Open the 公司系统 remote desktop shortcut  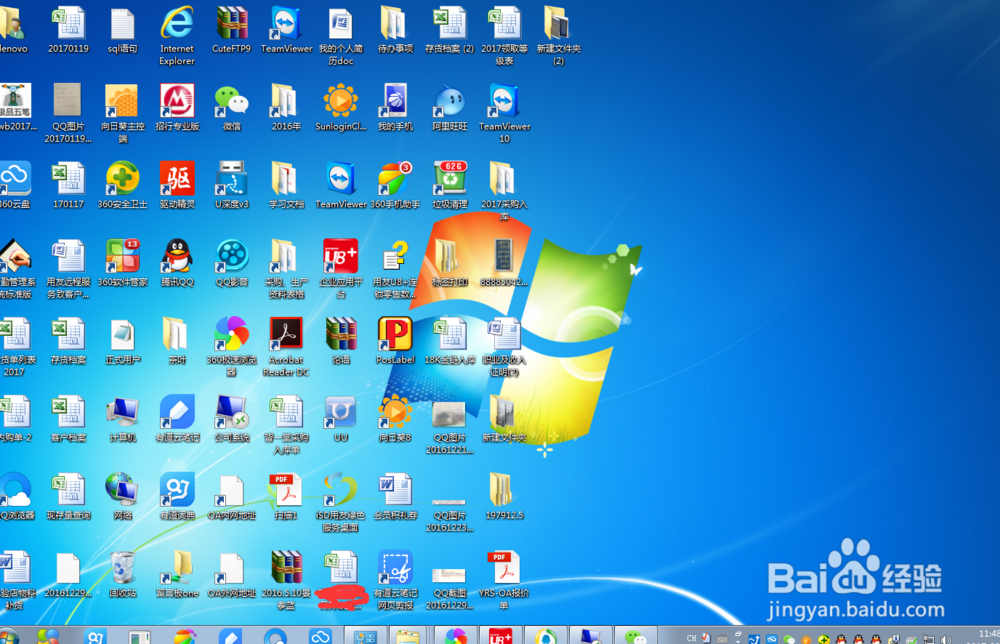point(232,419)
